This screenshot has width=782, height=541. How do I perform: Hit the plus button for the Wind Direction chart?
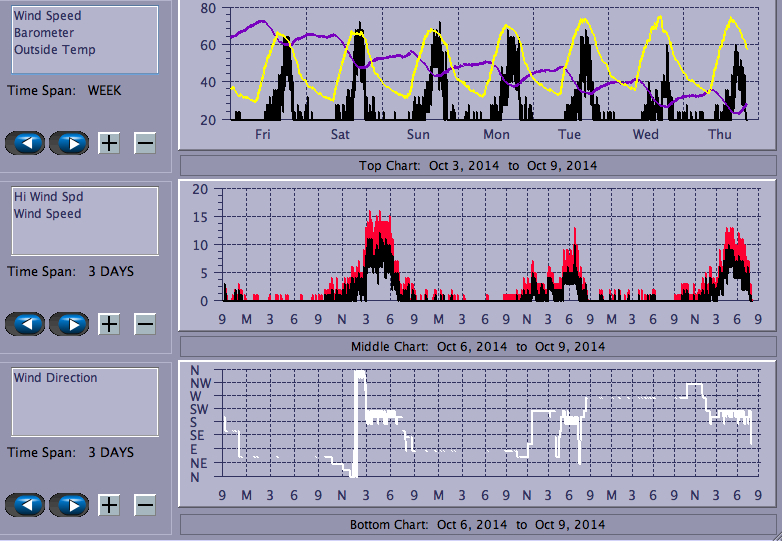click(109, 505)
